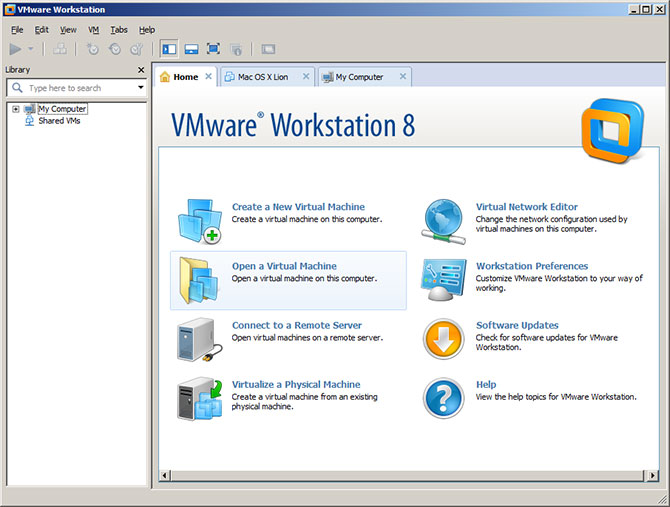670x507 pixels.
Task: Click the Virtualize a Physical Machine link
Action: pyautogui.click(x=296, y=384)
